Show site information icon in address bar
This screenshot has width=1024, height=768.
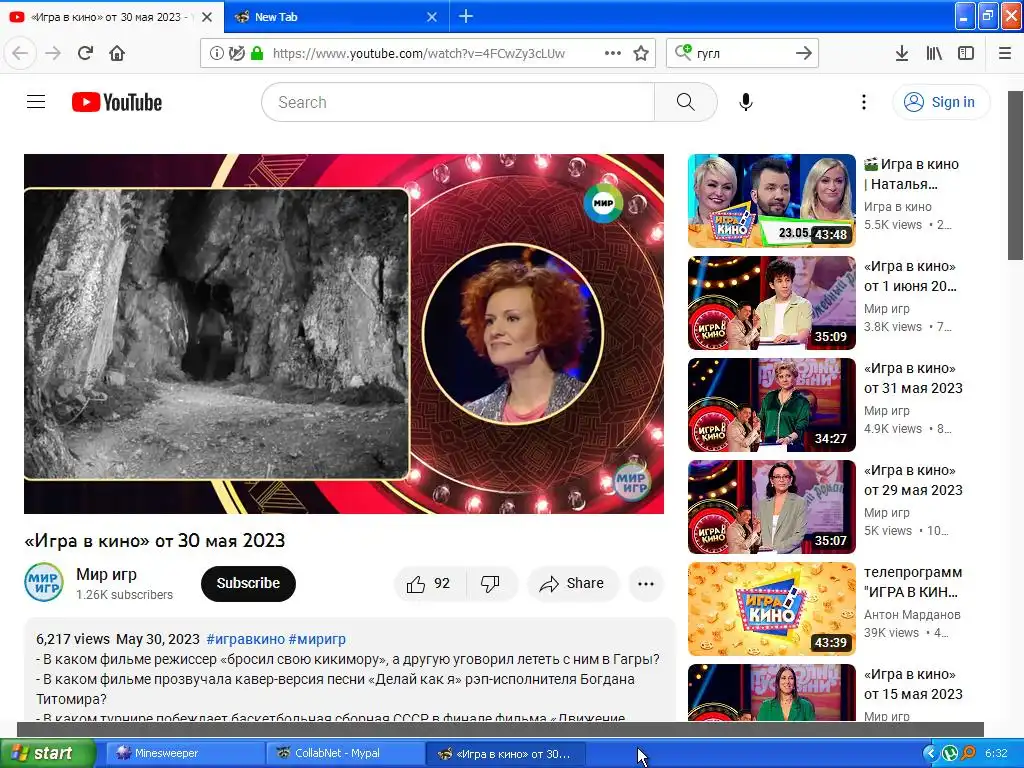[216, 54]
